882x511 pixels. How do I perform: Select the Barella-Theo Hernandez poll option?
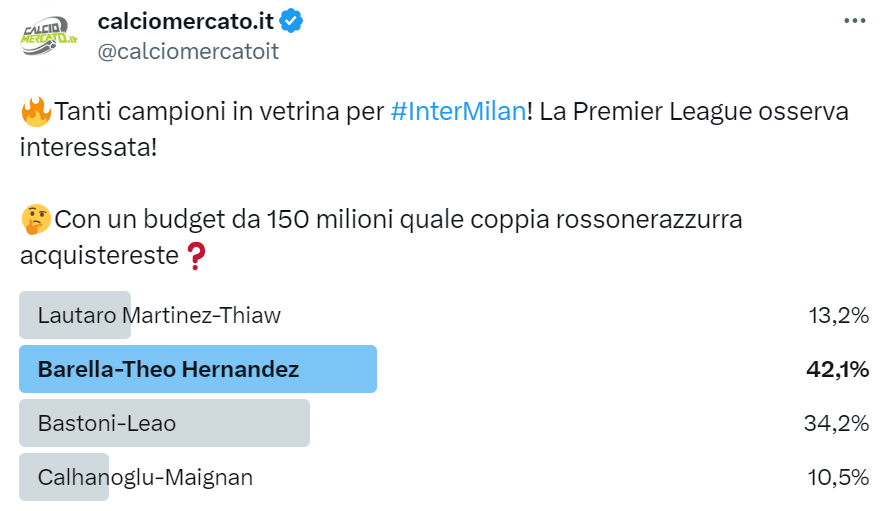click(x=168, y=369)
